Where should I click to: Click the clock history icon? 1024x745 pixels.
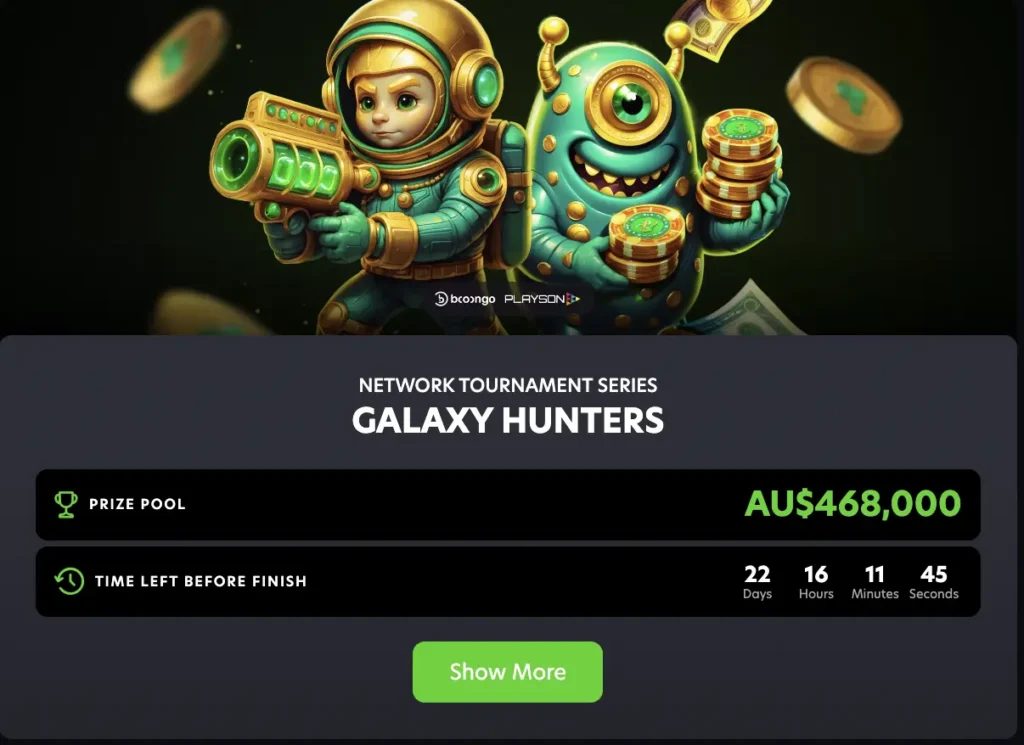click(69, 580)
